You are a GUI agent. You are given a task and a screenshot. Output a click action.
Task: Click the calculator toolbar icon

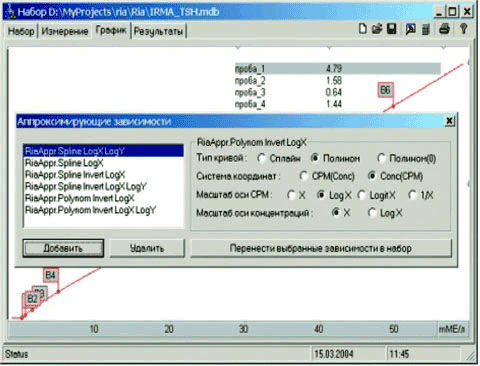pos(426,29)
